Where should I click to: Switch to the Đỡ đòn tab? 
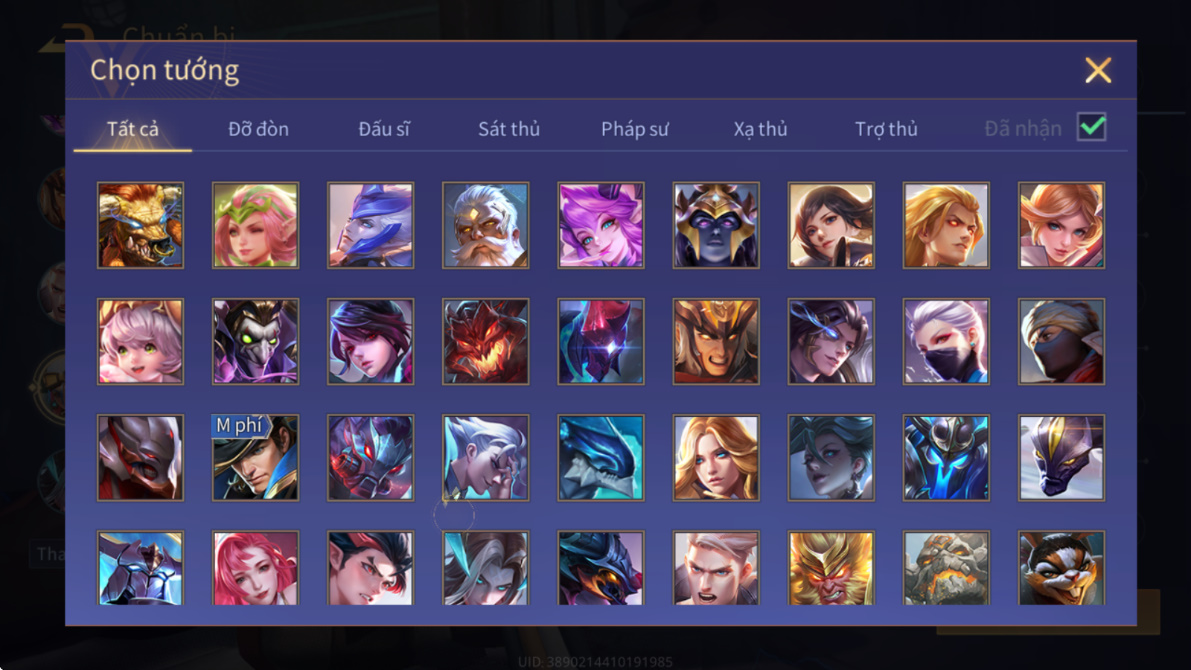258,129
